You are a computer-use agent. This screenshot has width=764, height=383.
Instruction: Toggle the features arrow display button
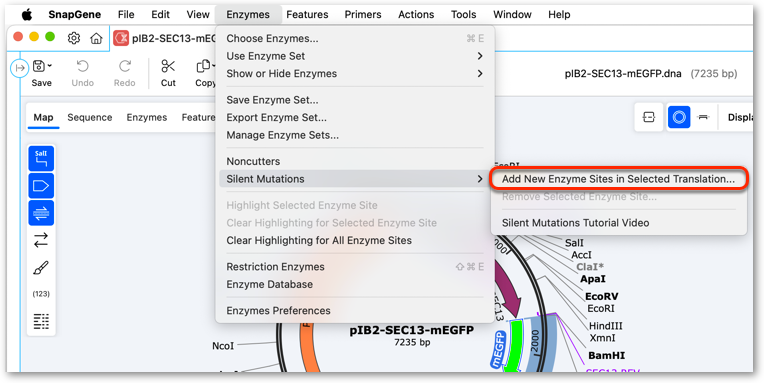[x=41, y=186]
